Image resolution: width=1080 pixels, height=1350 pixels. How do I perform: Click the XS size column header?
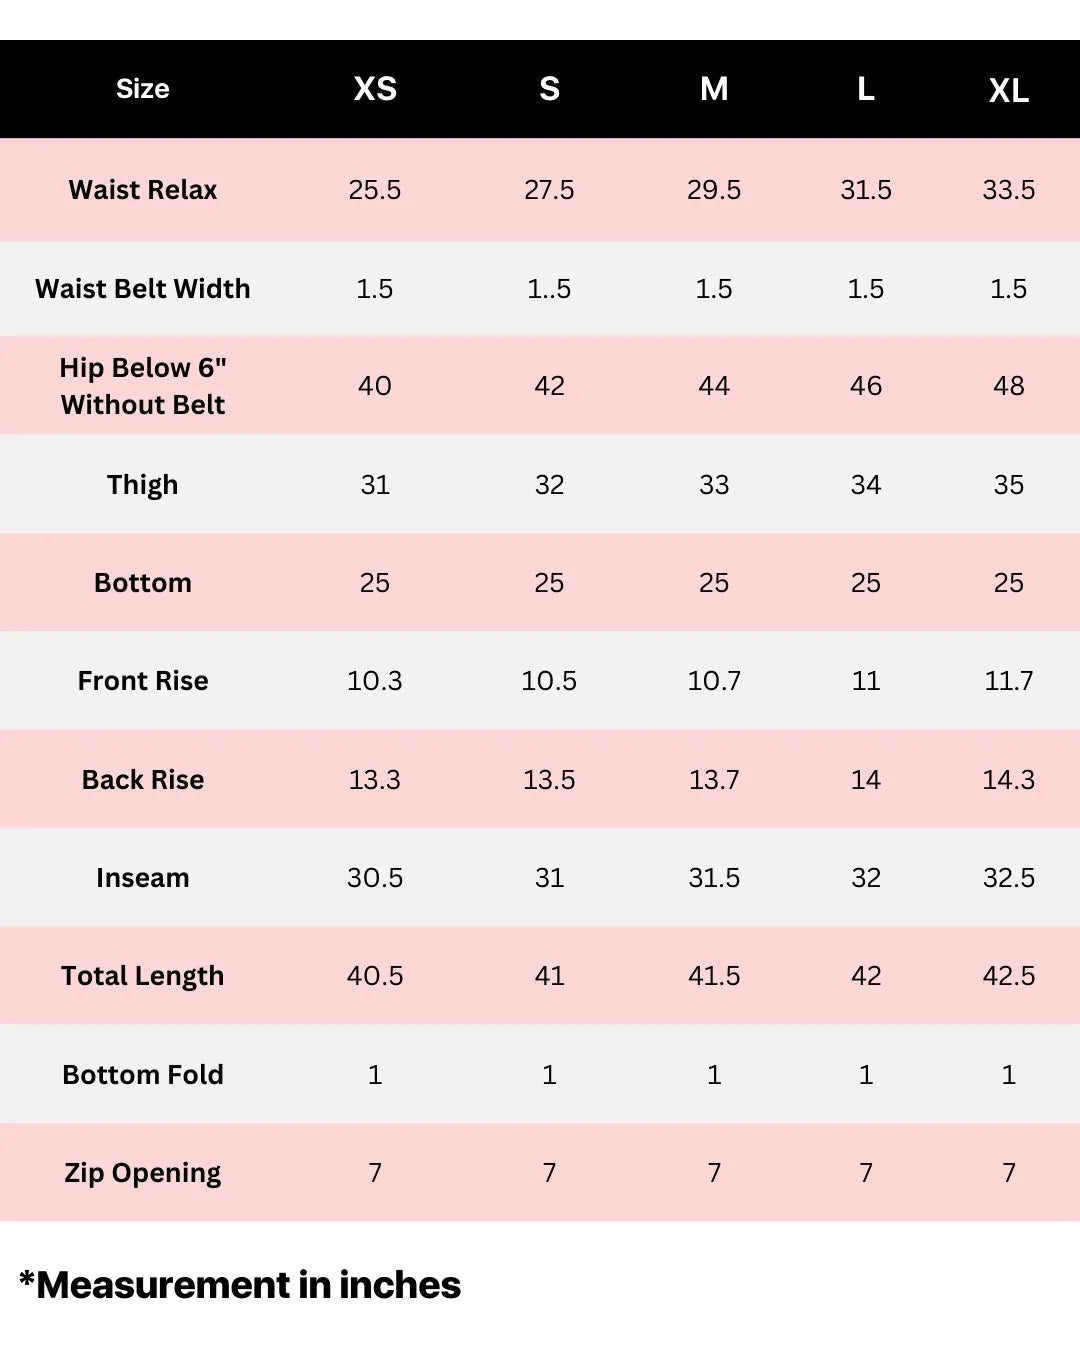tap(375, 89)
